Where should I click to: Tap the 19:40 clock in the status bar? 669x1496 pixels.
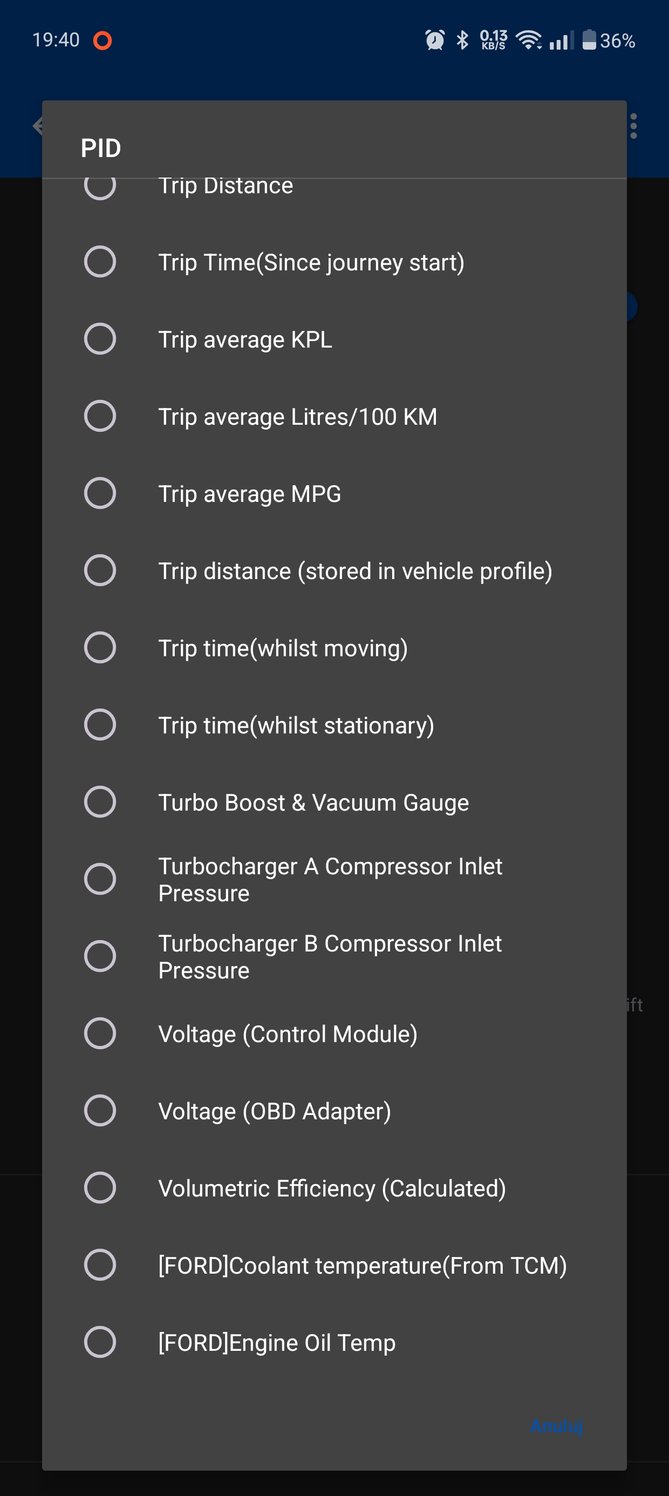[x=55, y=40]
